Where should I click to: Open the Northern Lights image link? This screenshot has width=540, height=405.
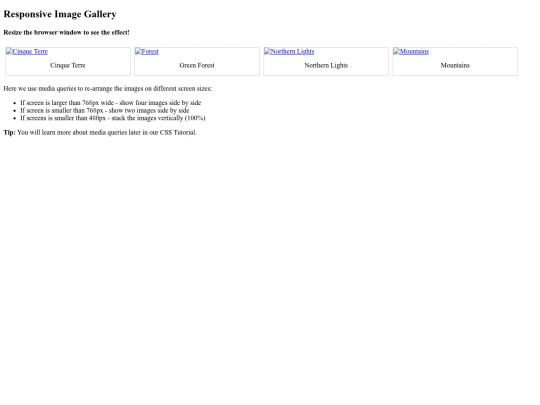(289, 52)
